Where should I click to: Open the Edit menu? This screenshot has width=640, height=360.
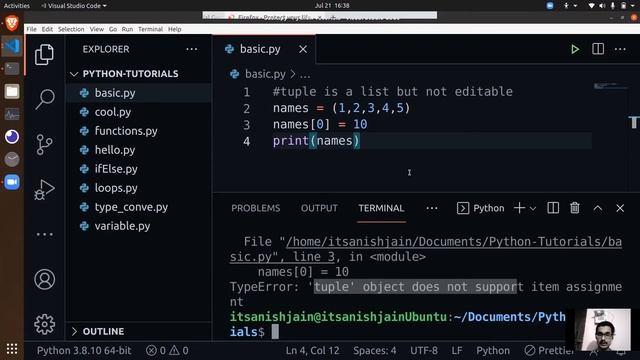(47, 29)
